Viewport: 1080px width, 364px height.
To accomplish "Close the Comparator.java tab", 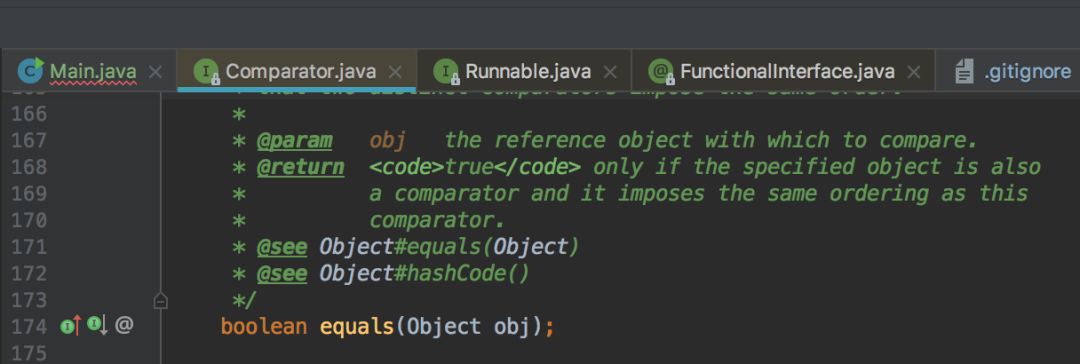I will pos(395,72).
